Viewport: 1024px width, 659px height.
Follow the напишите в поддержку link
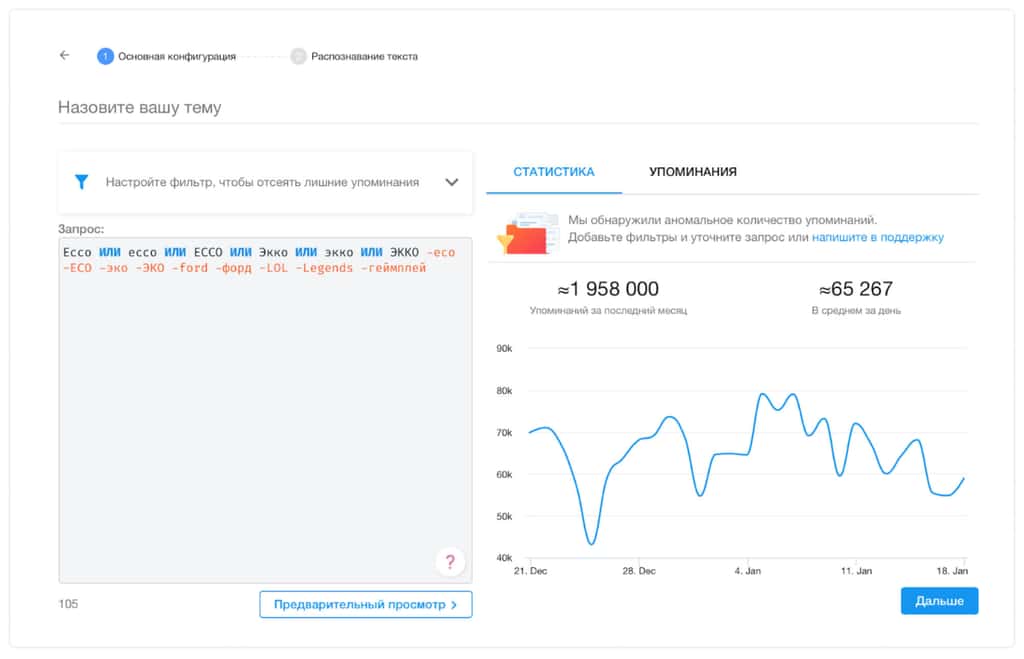(x=878, y=237)
